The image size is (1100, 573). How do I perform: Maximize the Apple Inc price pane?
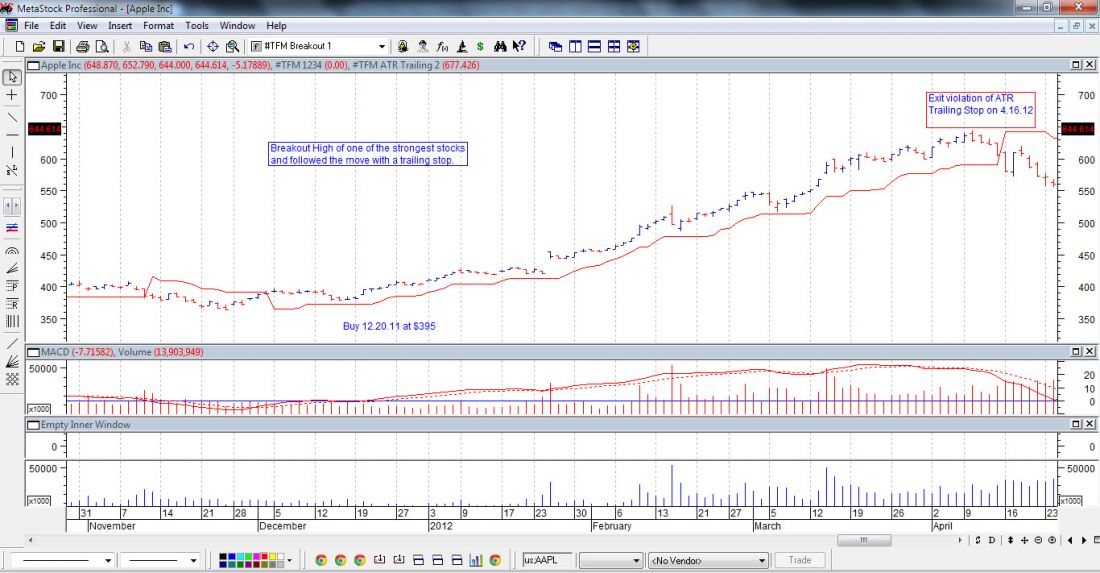pos(1075,65)
